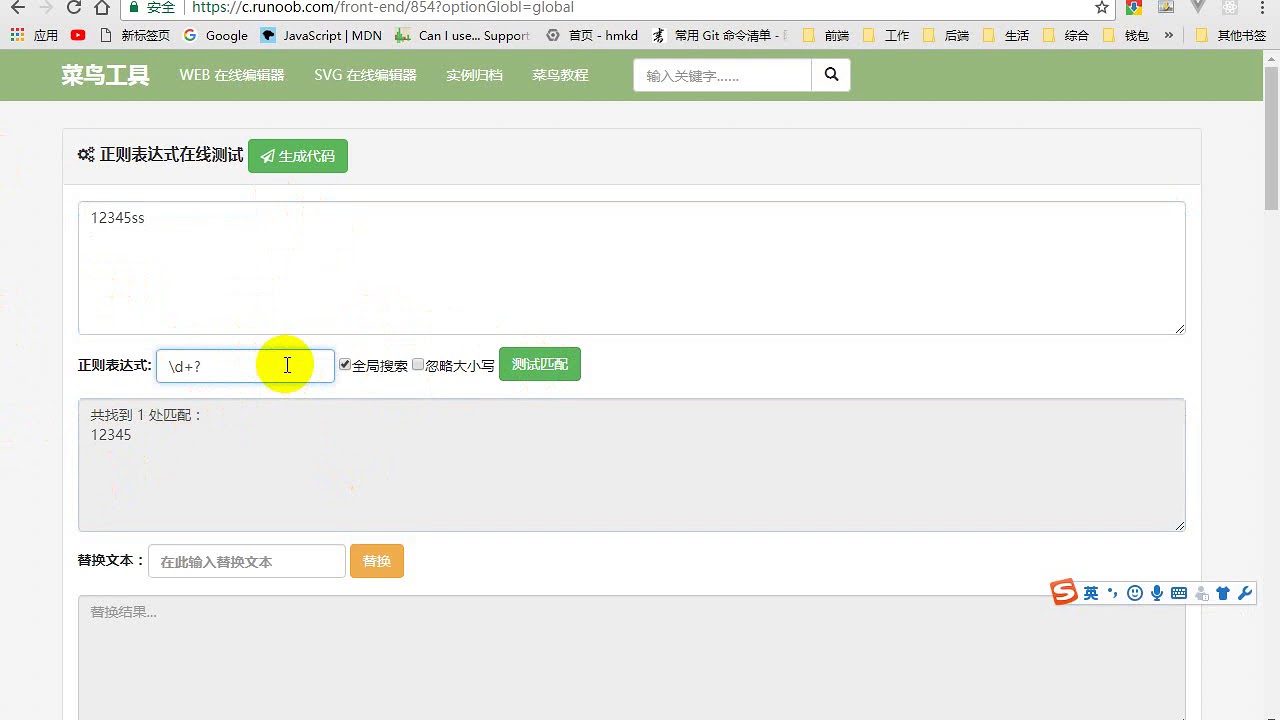Open the JavaScript | MDN bookmark
Viewport: 1280px width, 720px height.
[x=321, y=35]
